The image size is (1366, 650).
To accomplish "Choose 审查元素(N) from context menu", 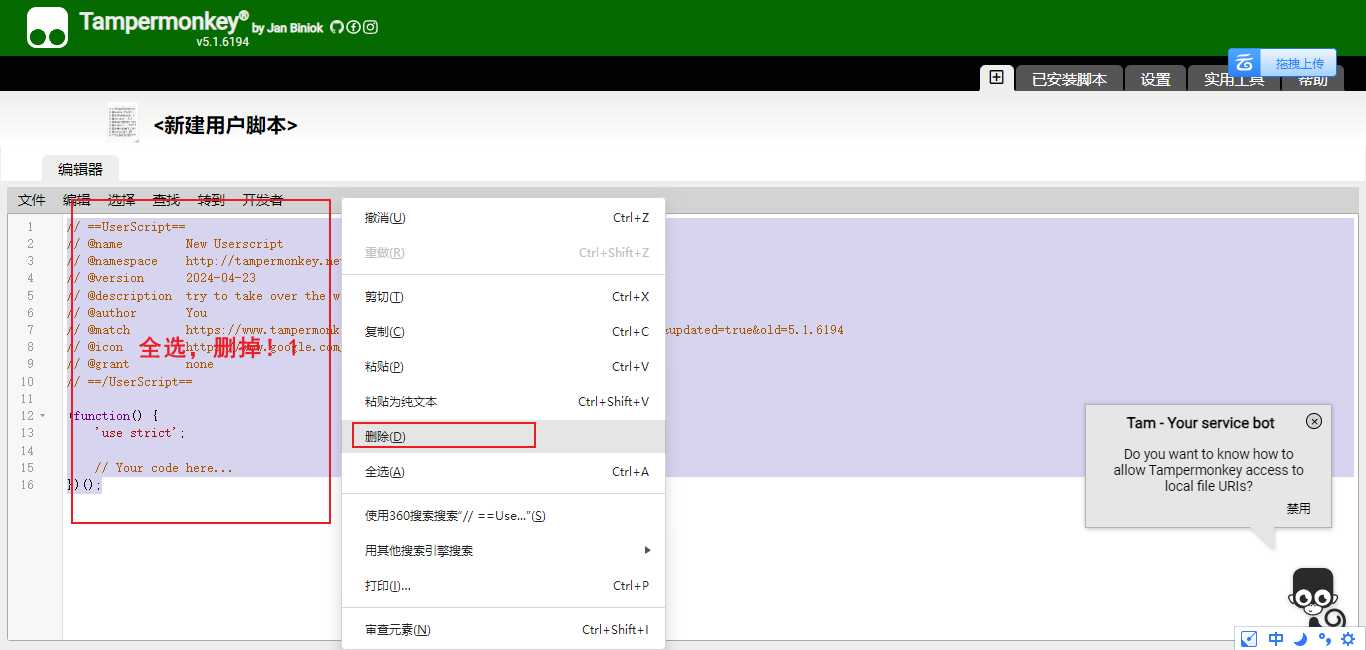I will [x=503, y=629].
